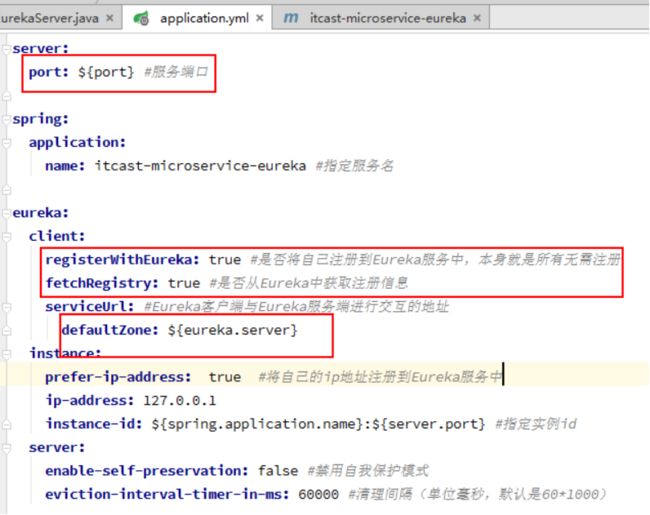Click the Maven m icon on itcast-microservice-eureka tab

(x=291, y=18)
